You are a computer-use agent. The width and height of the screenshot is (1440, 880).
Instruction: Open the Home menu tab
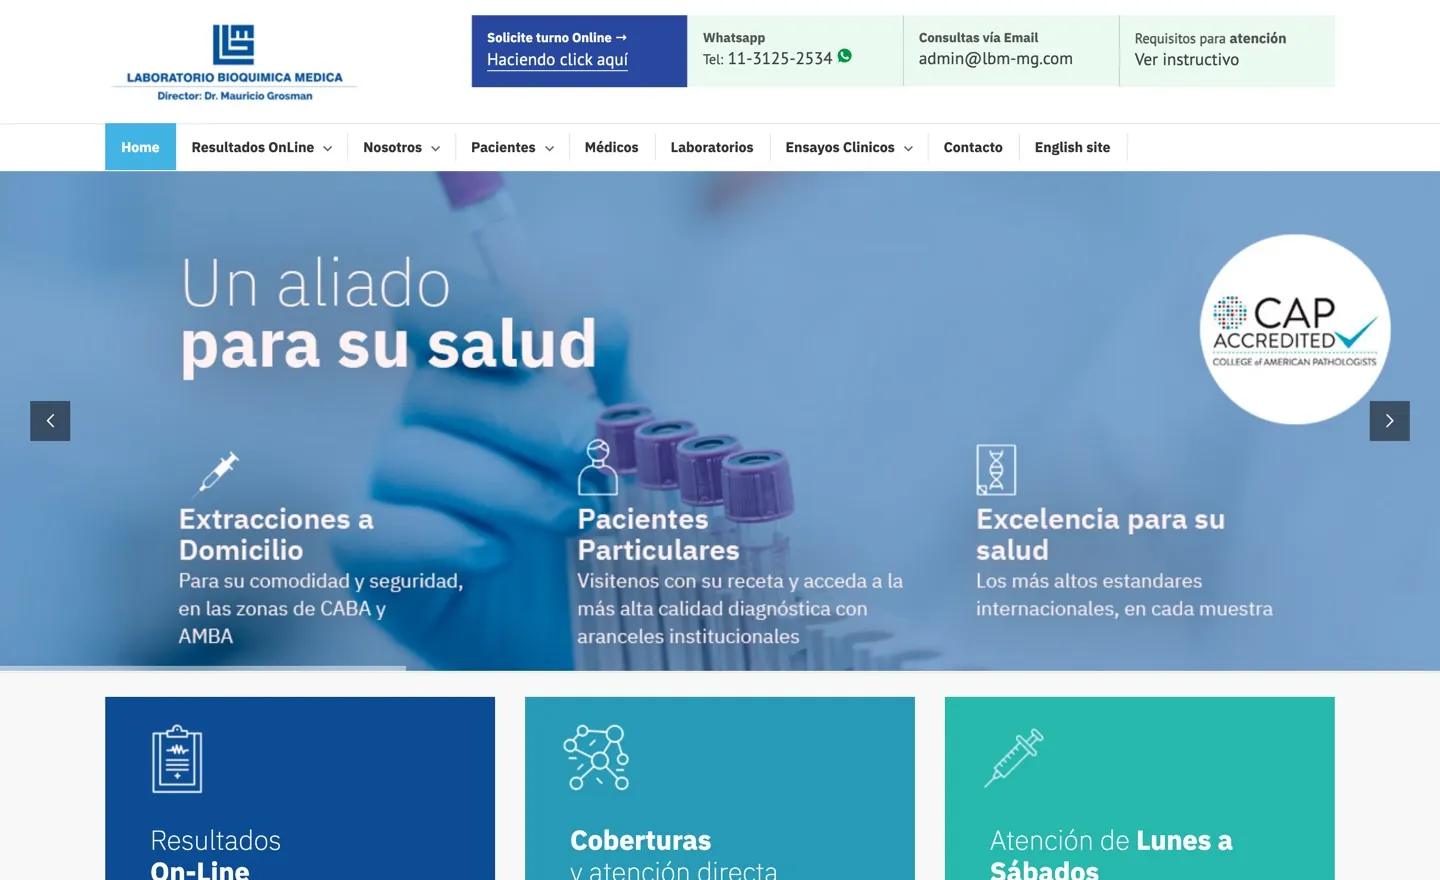coord(140,147)
